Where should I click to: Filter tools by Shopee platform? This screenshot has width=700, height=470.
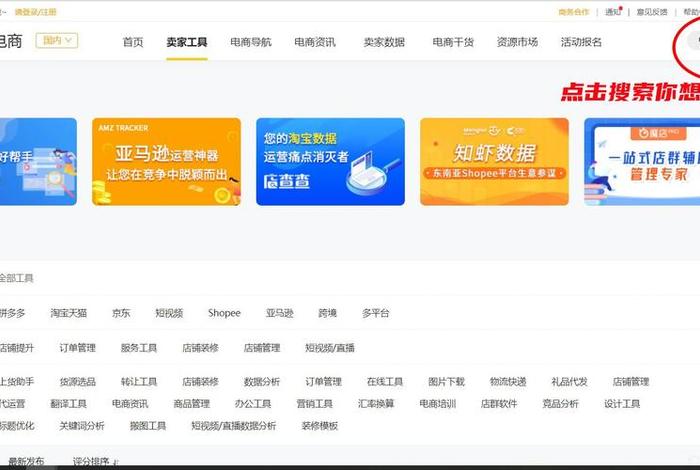[x=224, y=313]
